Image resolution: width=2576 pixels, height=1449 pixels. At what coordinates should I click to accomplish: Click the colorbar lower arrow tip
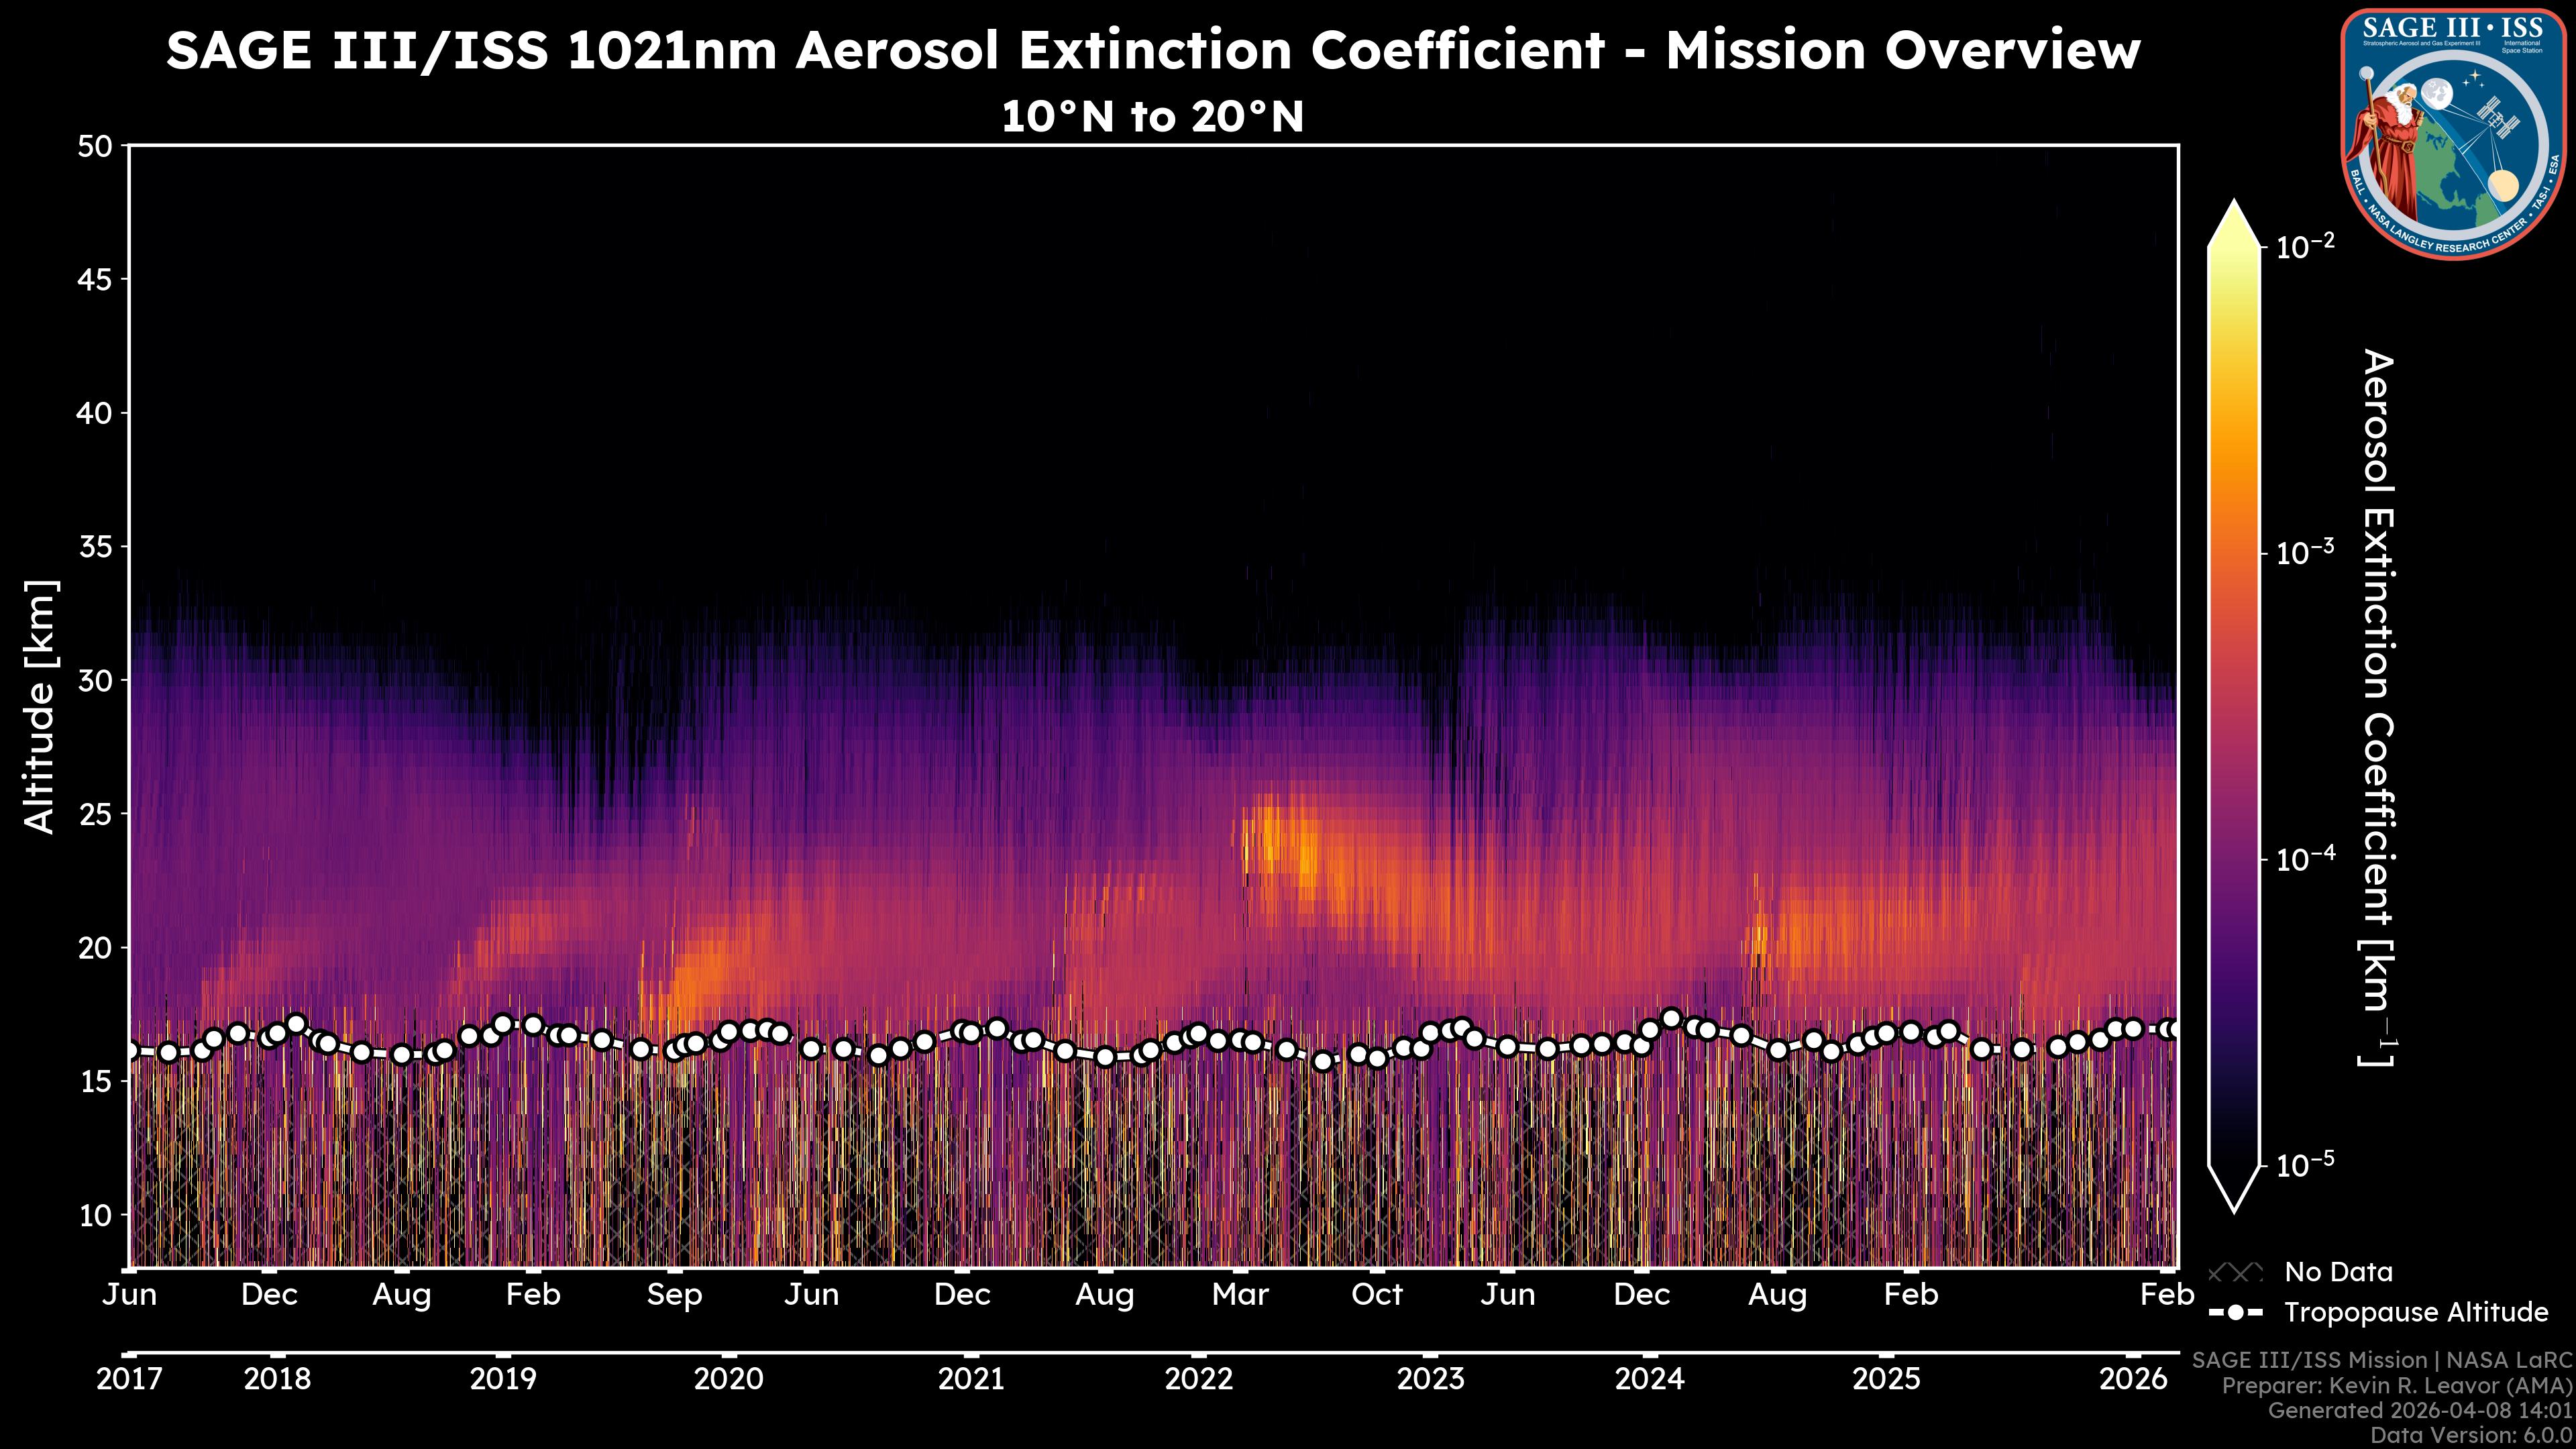[2234, 1204]
